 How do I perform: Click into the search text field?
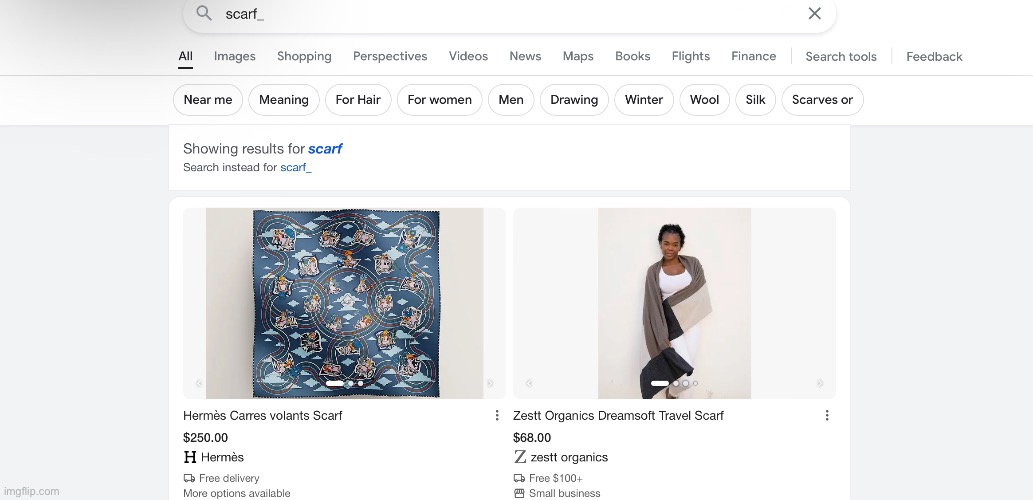click(500, 14)
